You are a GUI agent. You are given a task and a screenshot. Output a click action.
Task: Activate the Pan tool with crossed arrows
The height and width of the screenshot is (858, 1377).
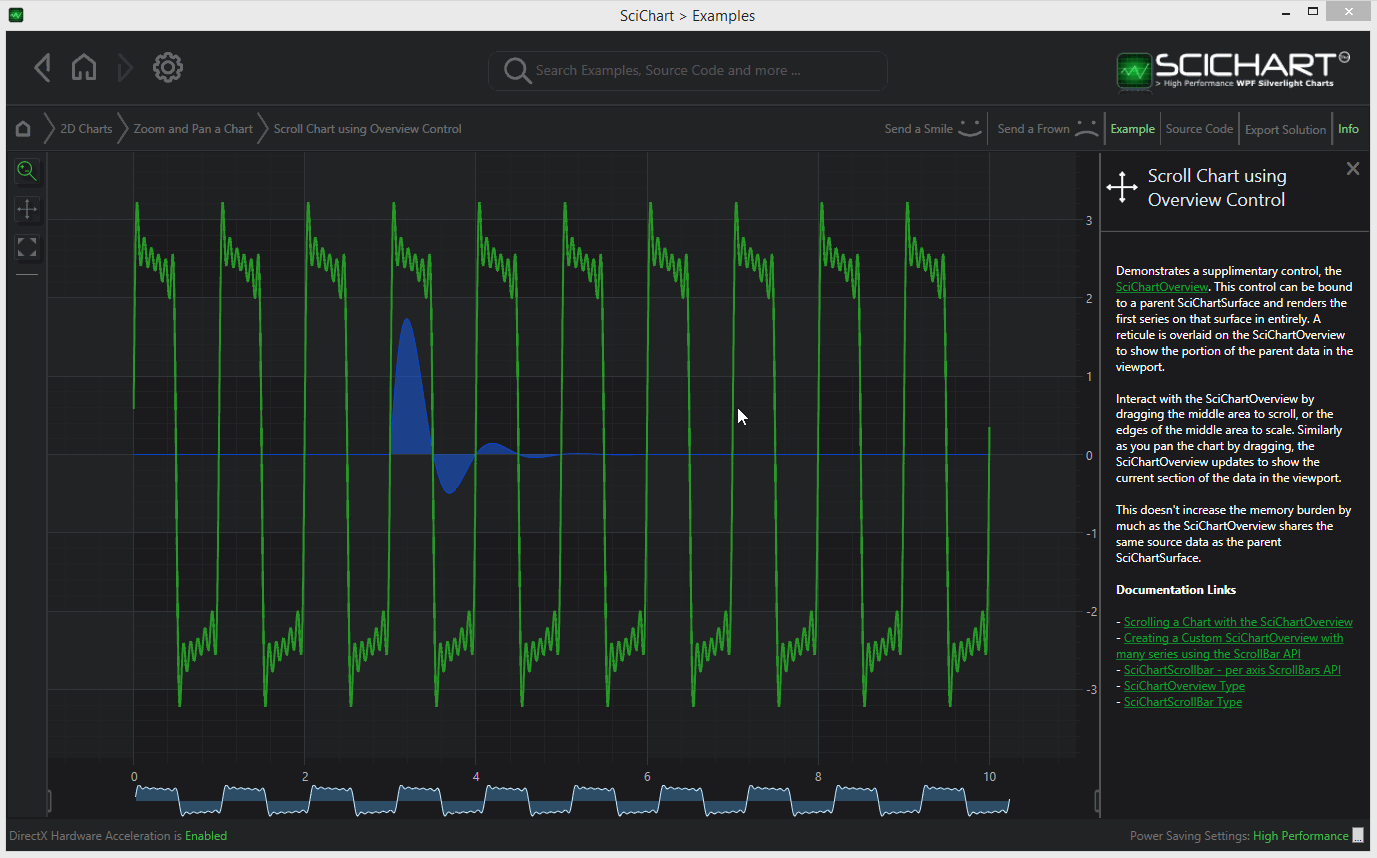click(26, 209)
